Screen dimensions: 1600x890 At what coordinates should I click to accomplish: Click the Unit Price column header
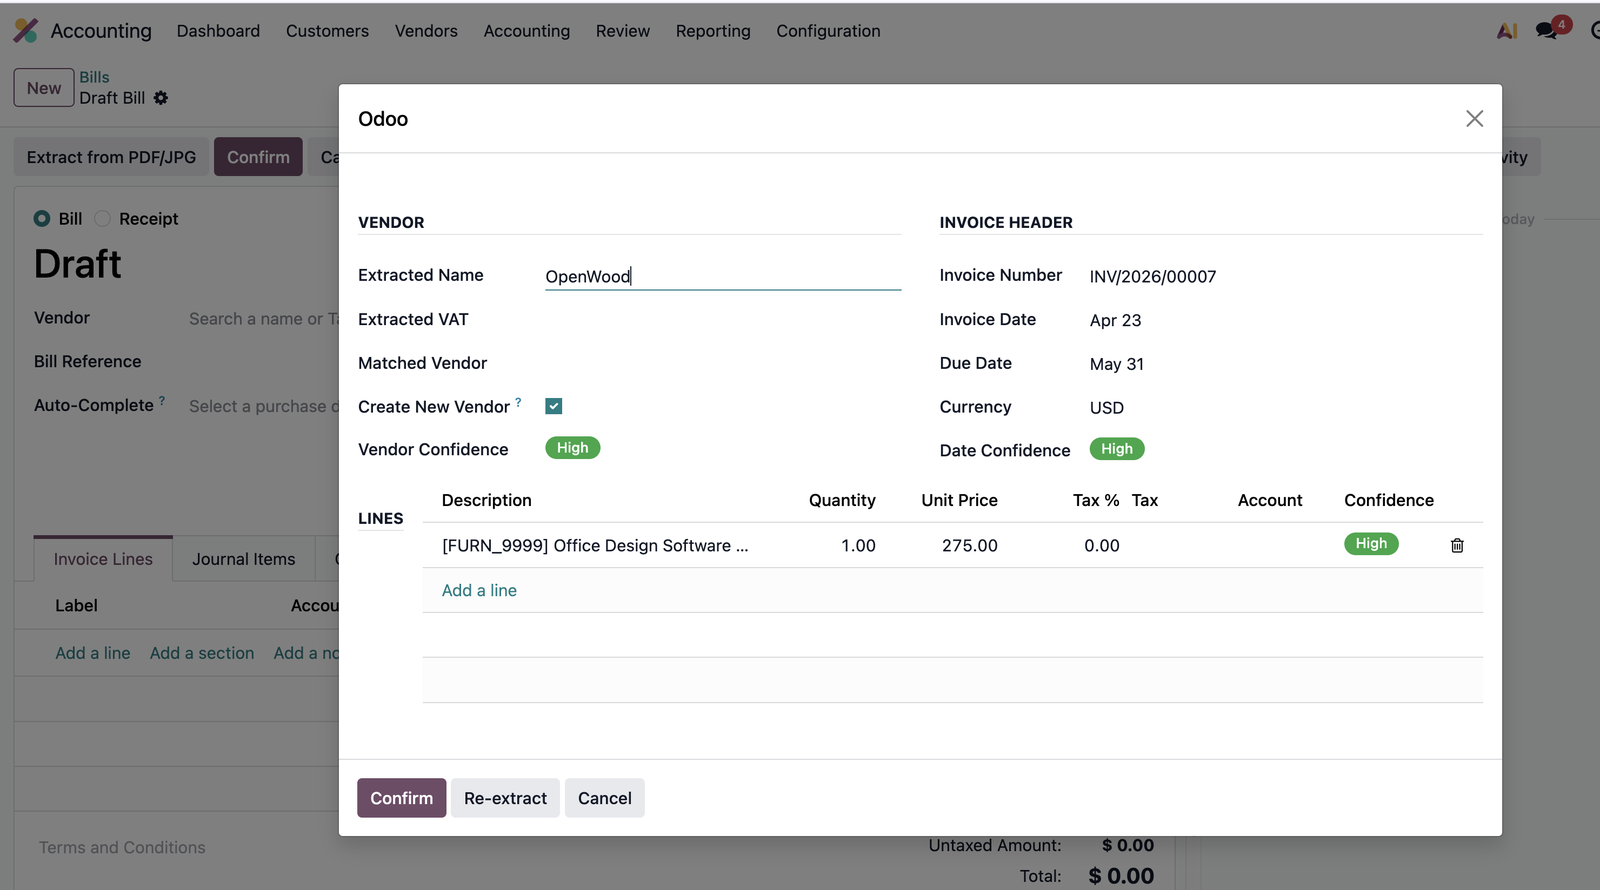[x=960, y=500]
